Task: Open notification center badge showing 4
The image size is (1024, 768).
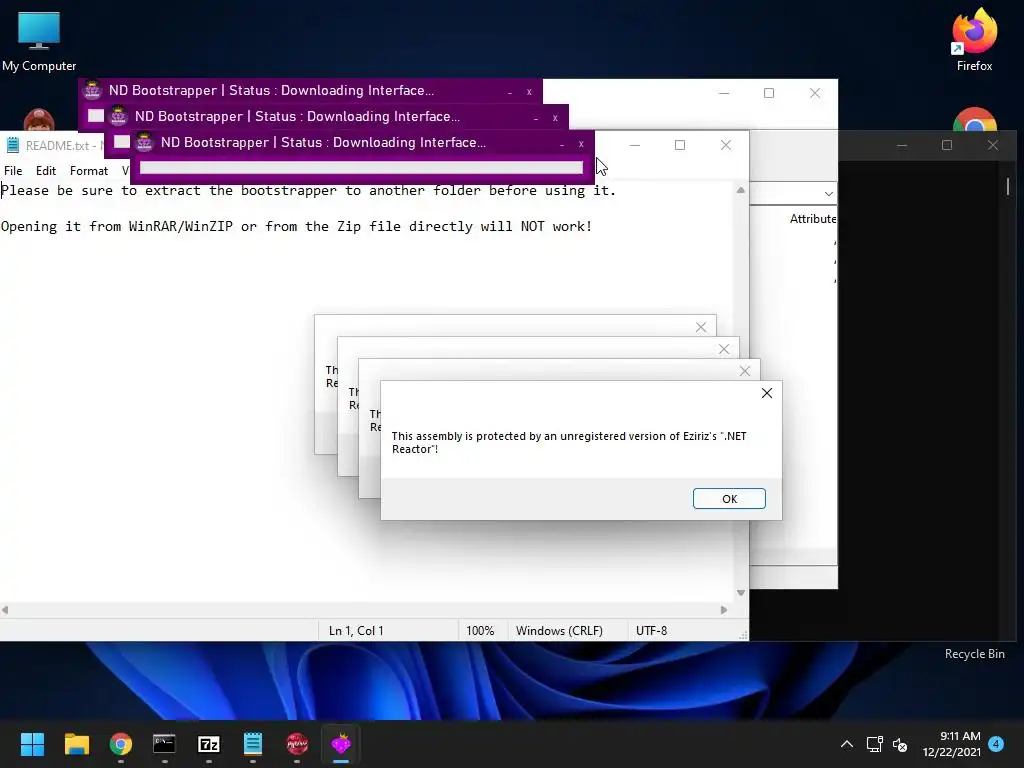Action: [996, 743]
